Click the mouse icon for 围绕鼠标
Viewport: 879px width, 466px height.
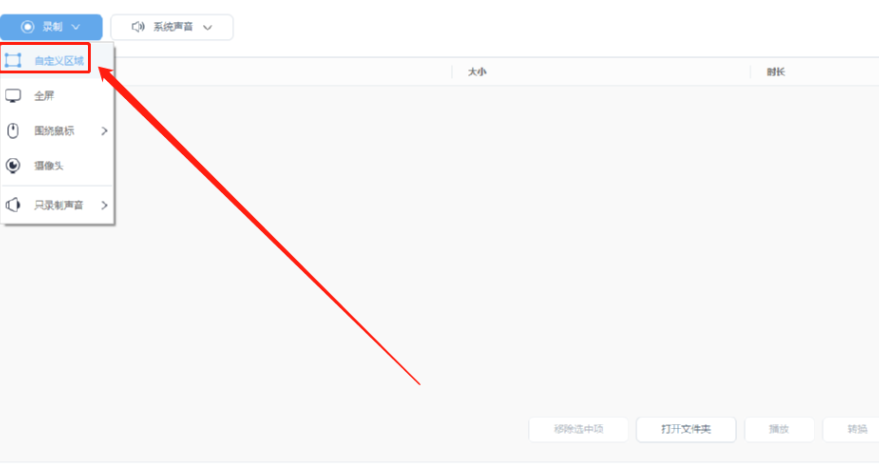(x=13, y=131)
